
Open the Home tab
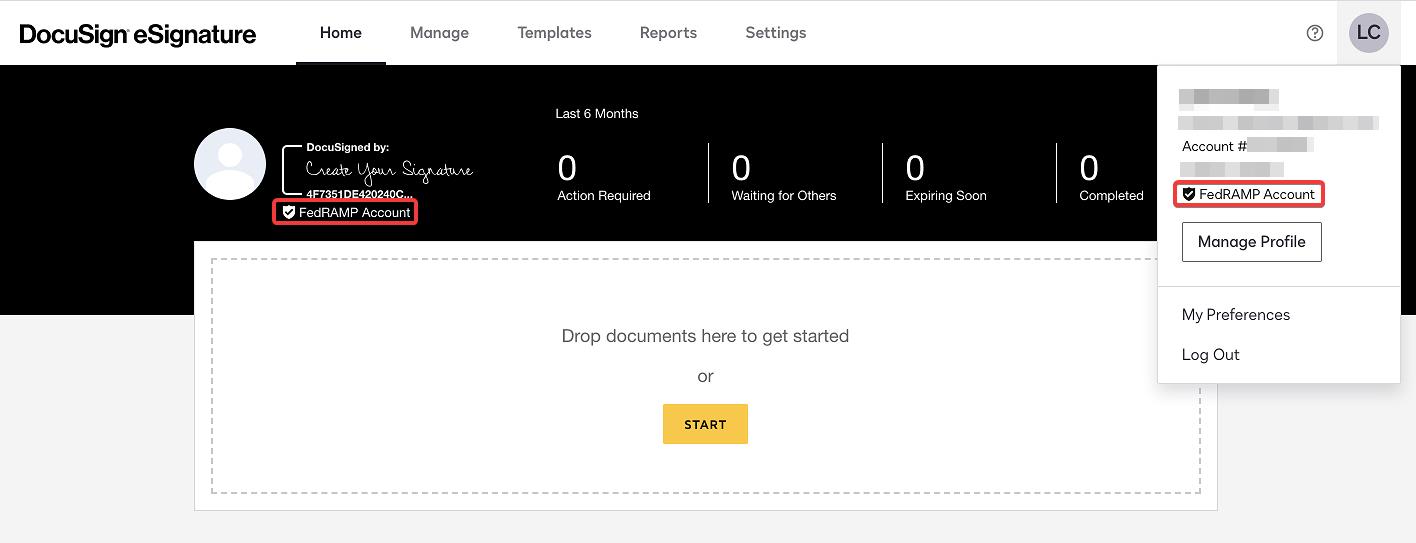tap(340, 33)
